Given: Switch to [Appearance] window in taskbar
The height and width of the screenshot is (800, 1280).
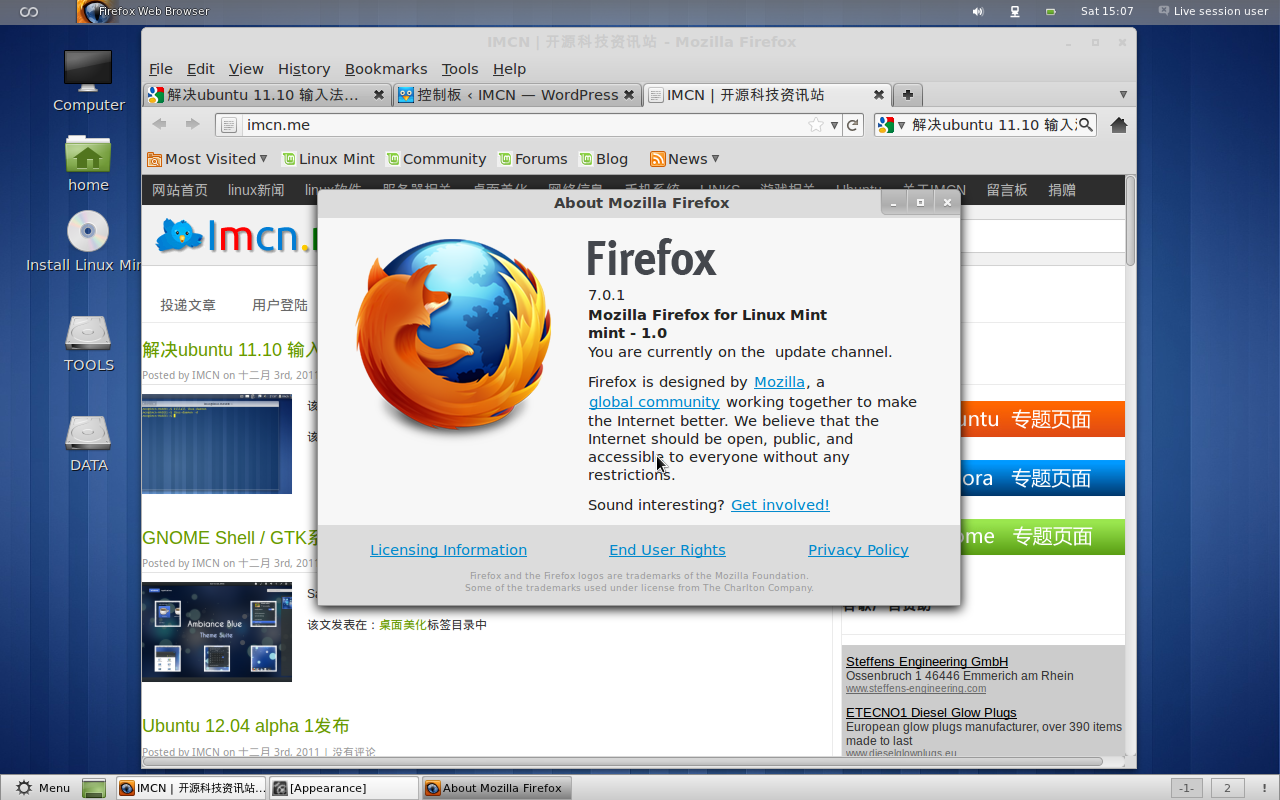Looking at the screenshot, I should (344, 788).
